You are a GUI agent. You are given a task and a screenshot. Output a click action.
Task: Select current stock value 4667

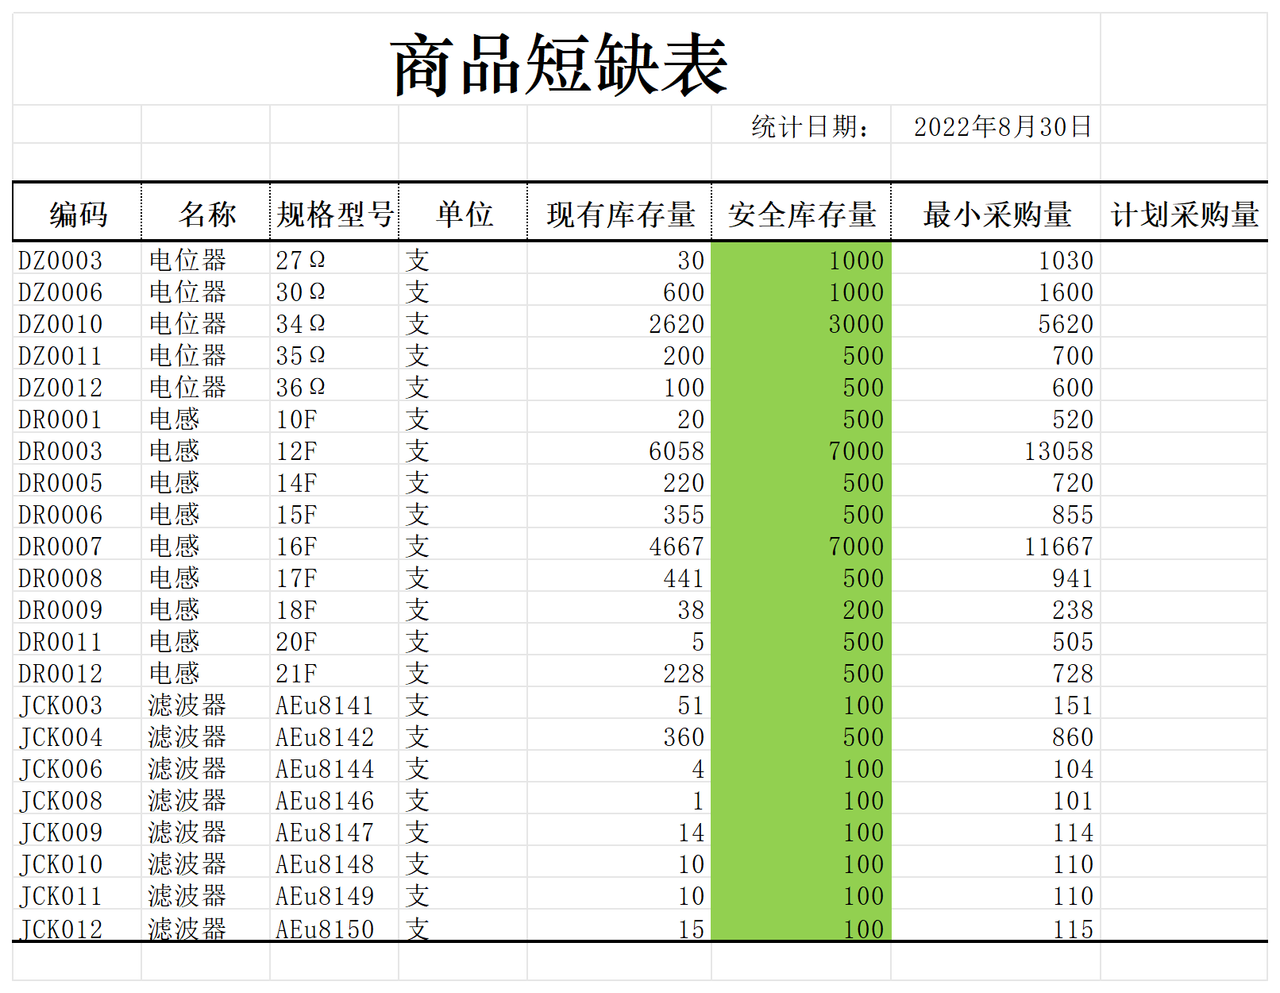(x=620, y=546)
